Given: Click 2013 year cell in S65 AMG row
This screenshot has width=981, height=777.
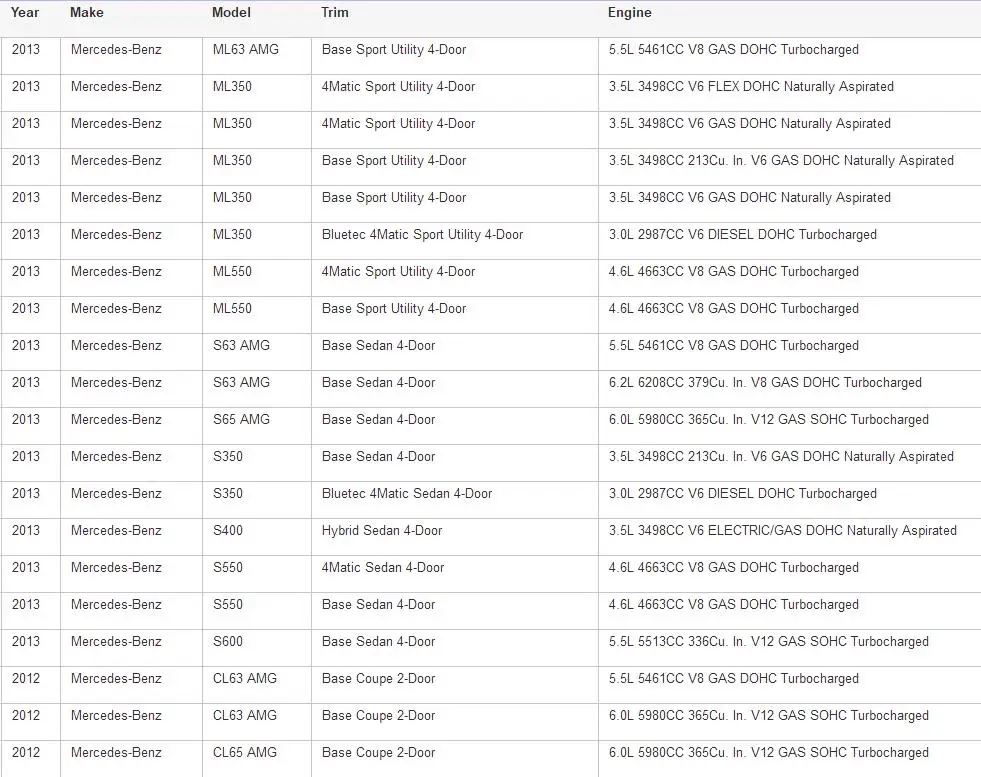Looking at the screenshot, I should [30, 425].
